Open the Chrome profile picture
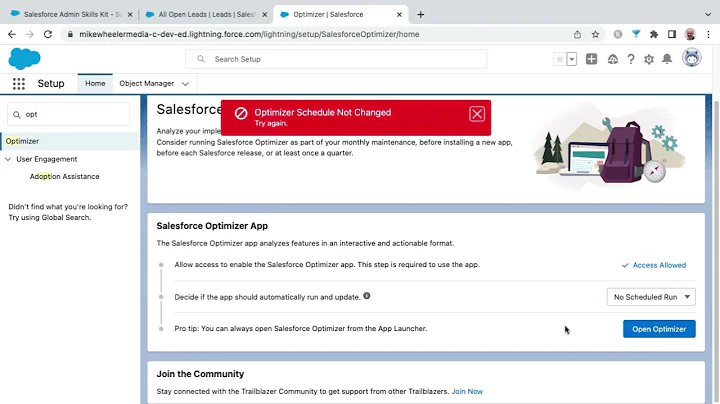 pos(690,34)
